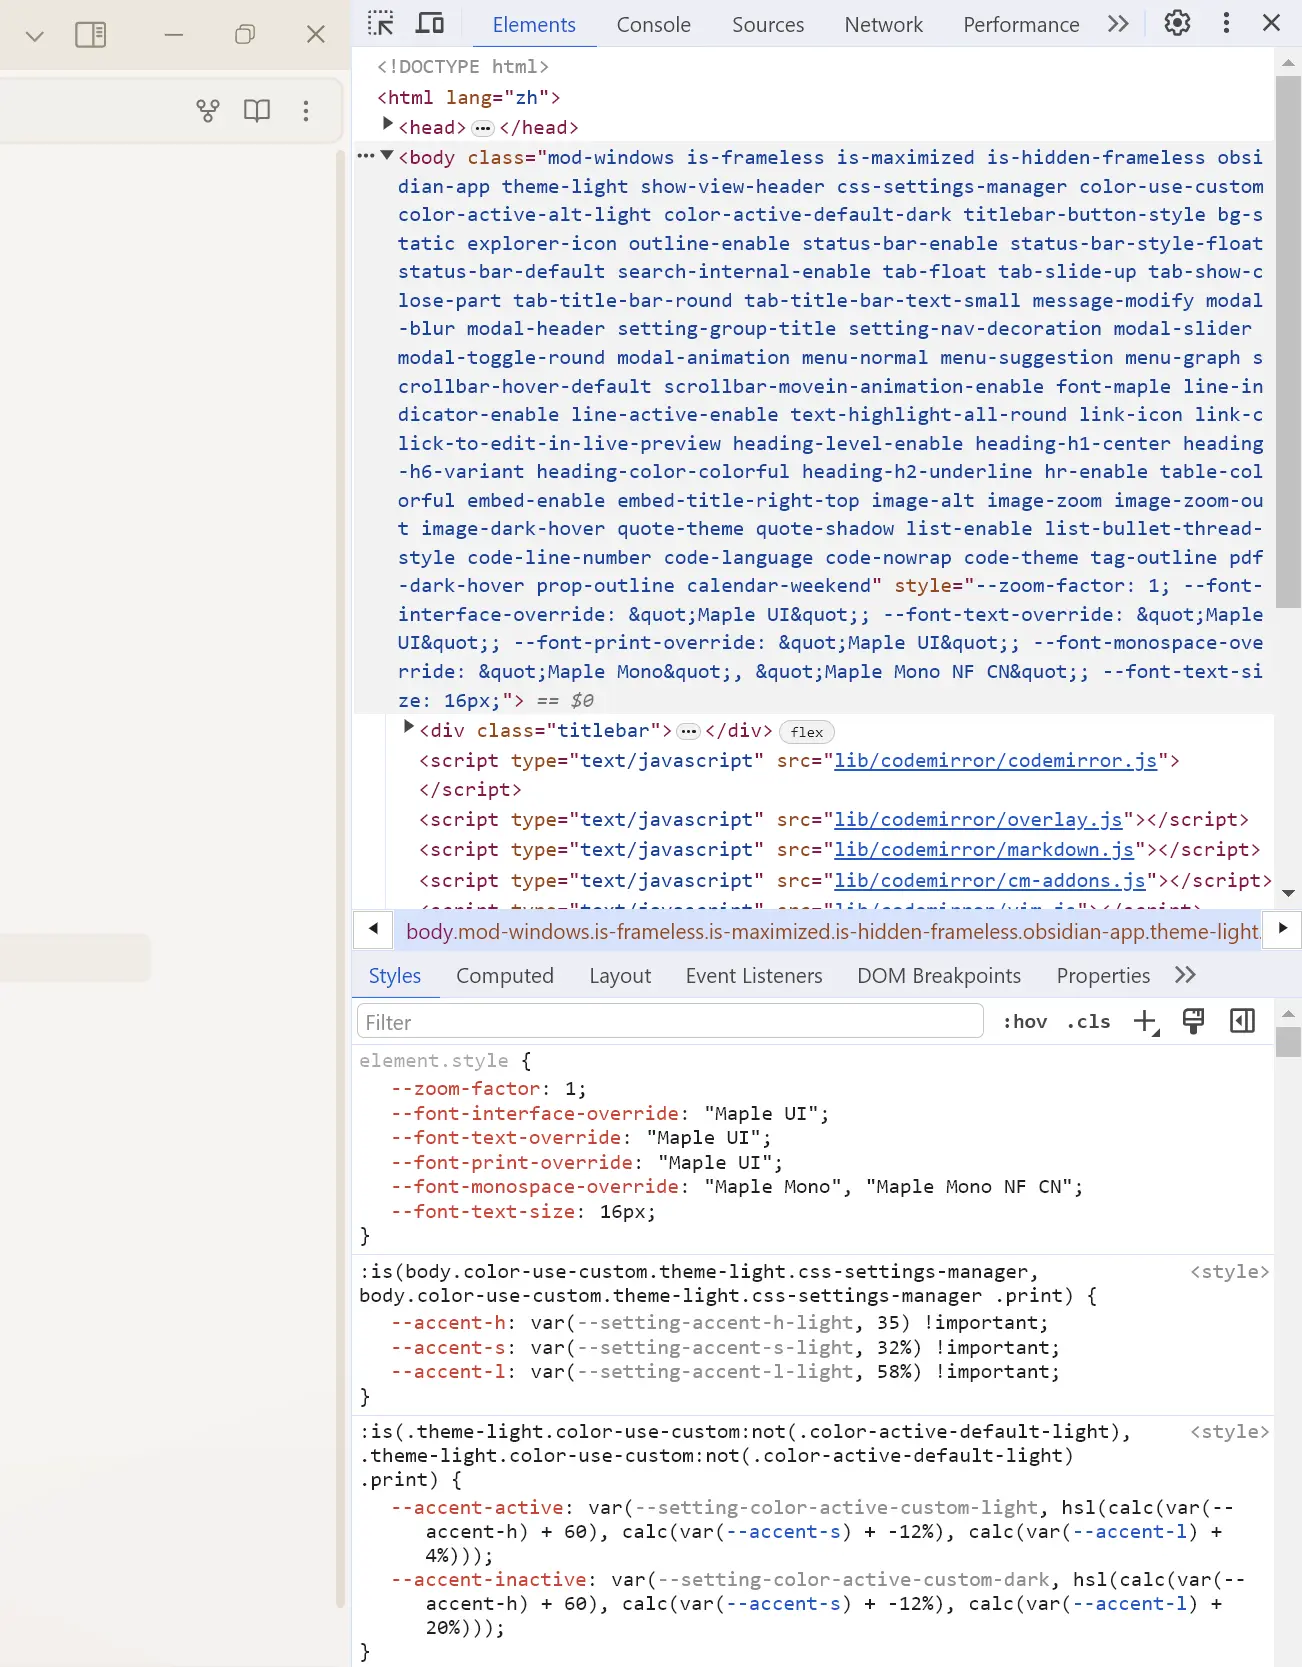The width and height of the screenshot is (1302, 1667).
Task: Open the overlay.js script link
Action: tap(979, 820)
